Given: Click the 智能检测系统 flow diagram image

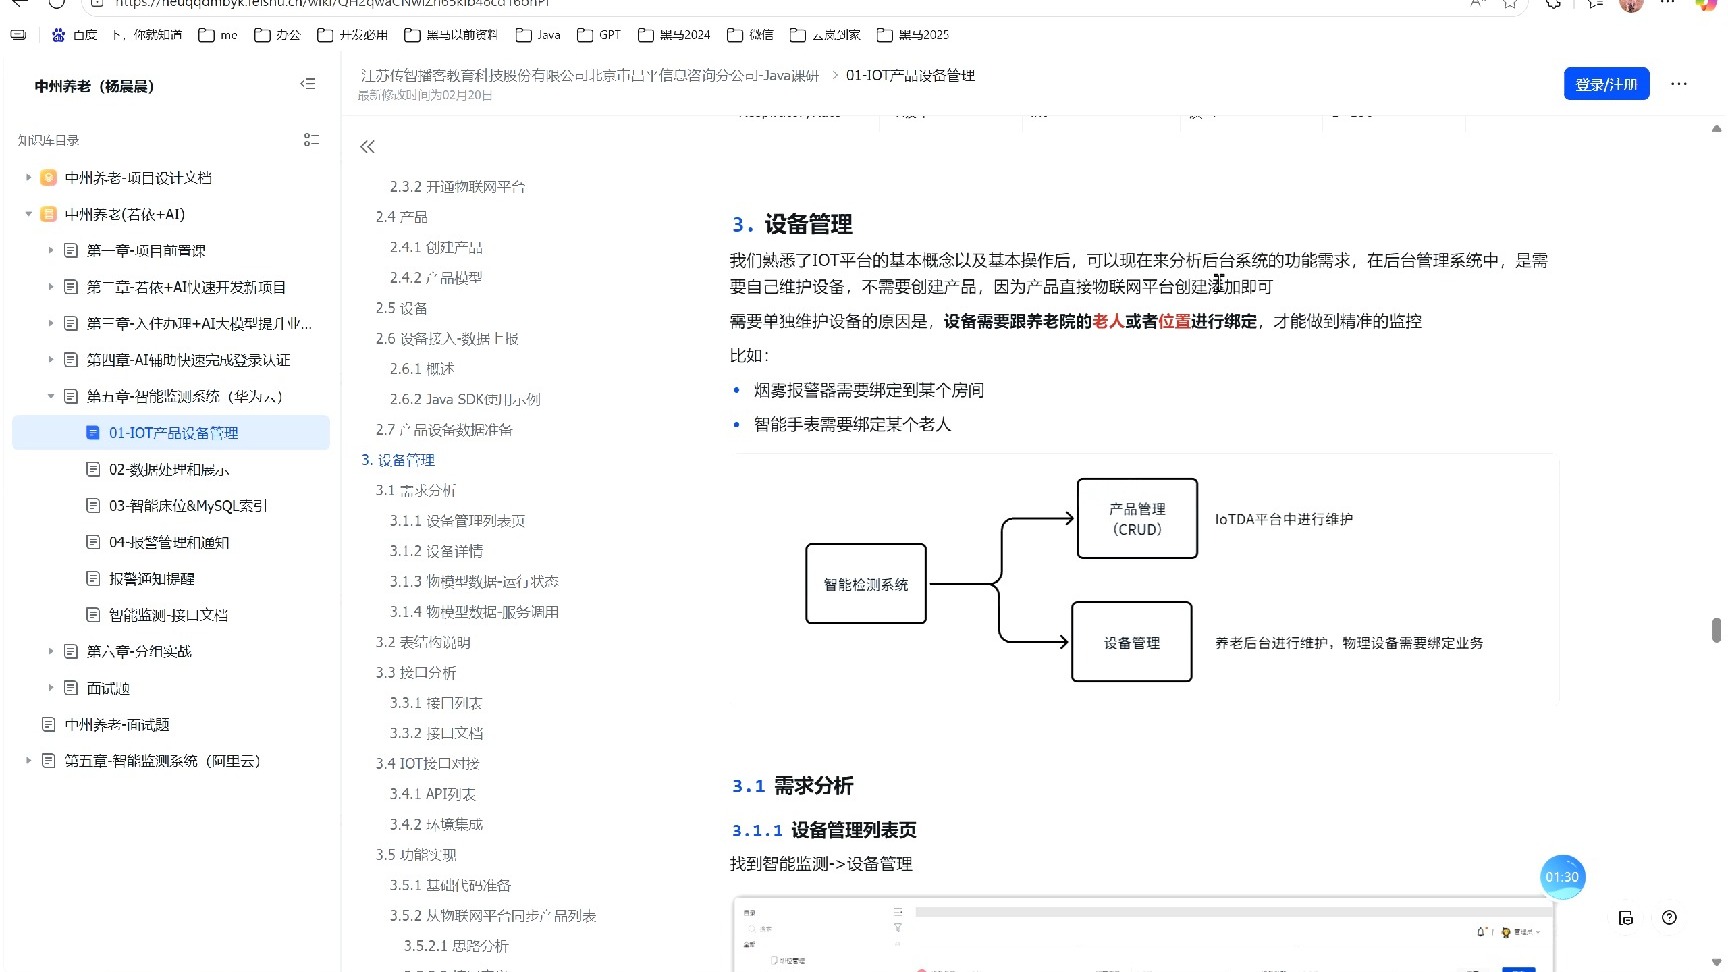Looking at the screenshot, I should click(x=1145, y=580).
